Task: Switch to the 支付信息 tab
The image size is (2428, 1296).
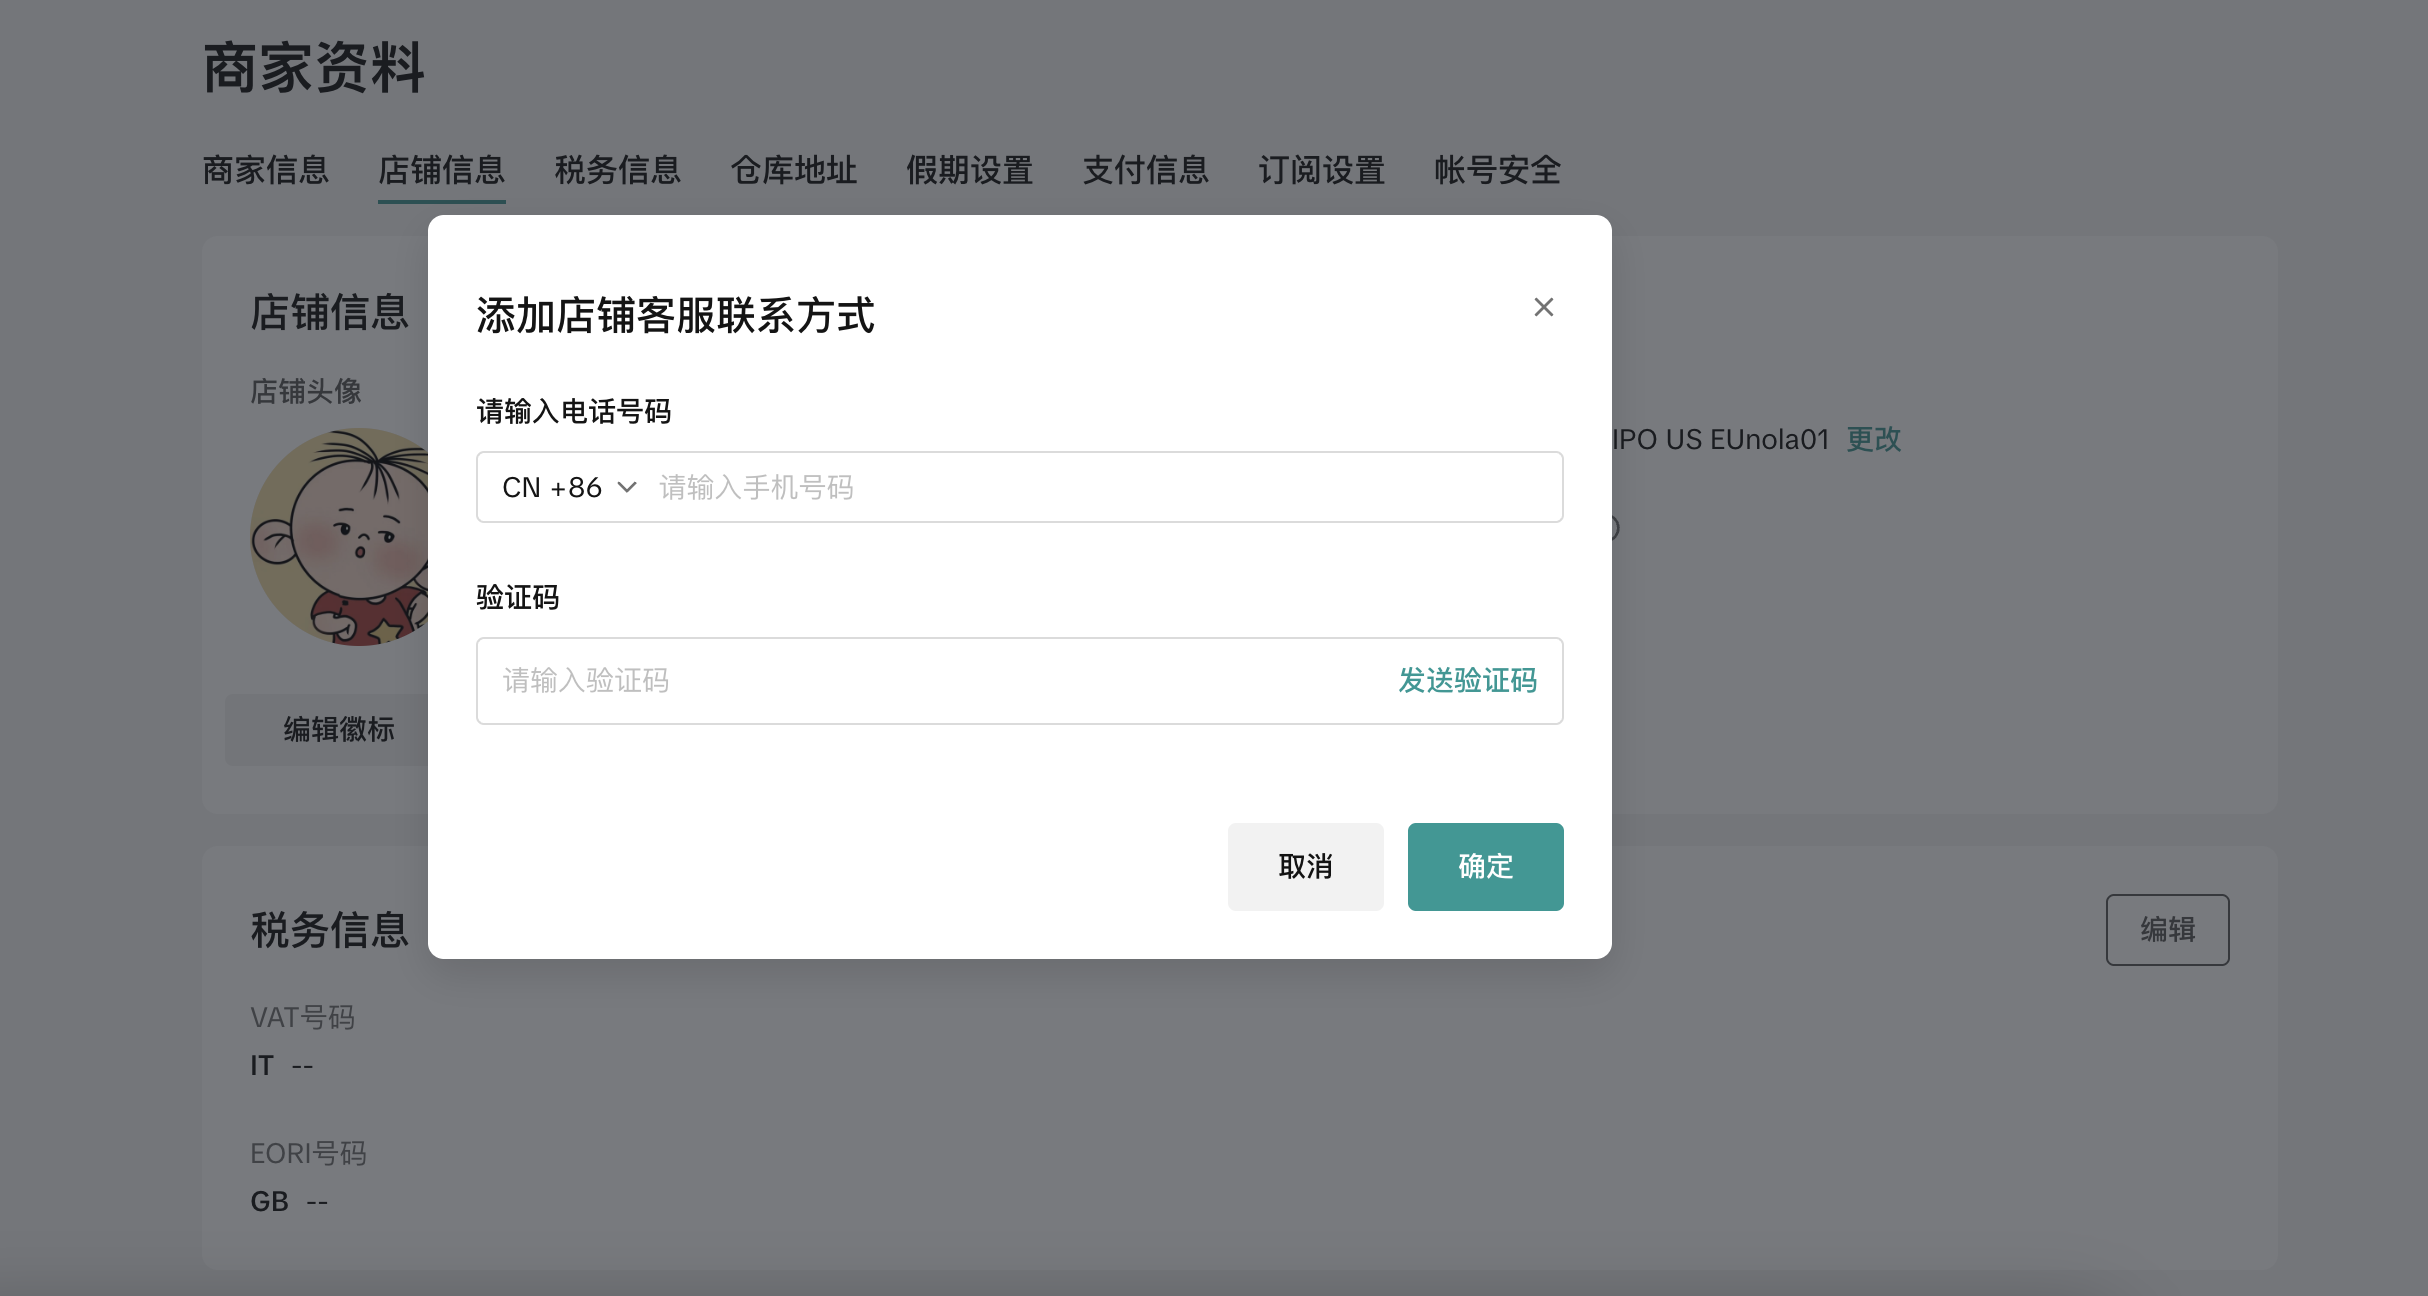Action: pos(1145,170)
